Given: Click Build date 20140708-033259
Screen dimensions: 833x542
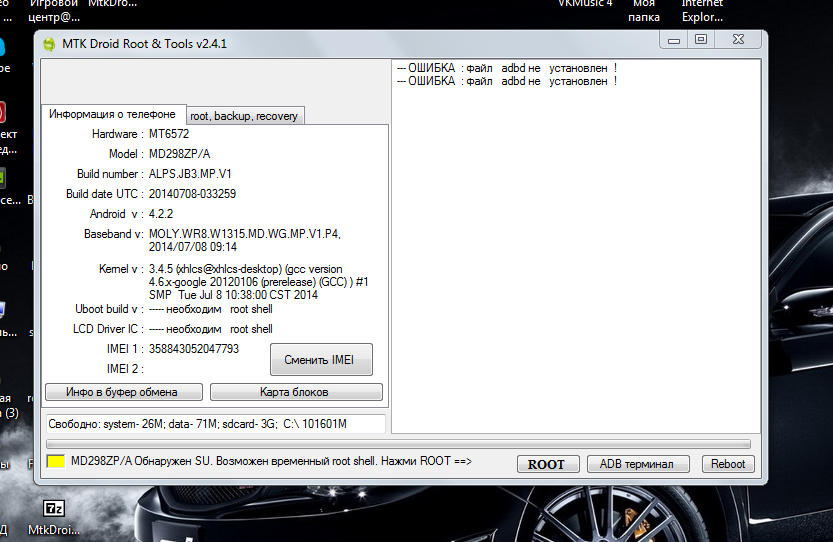Looking at the screenshot, I should pyautogui.click(x=192, y=194).
